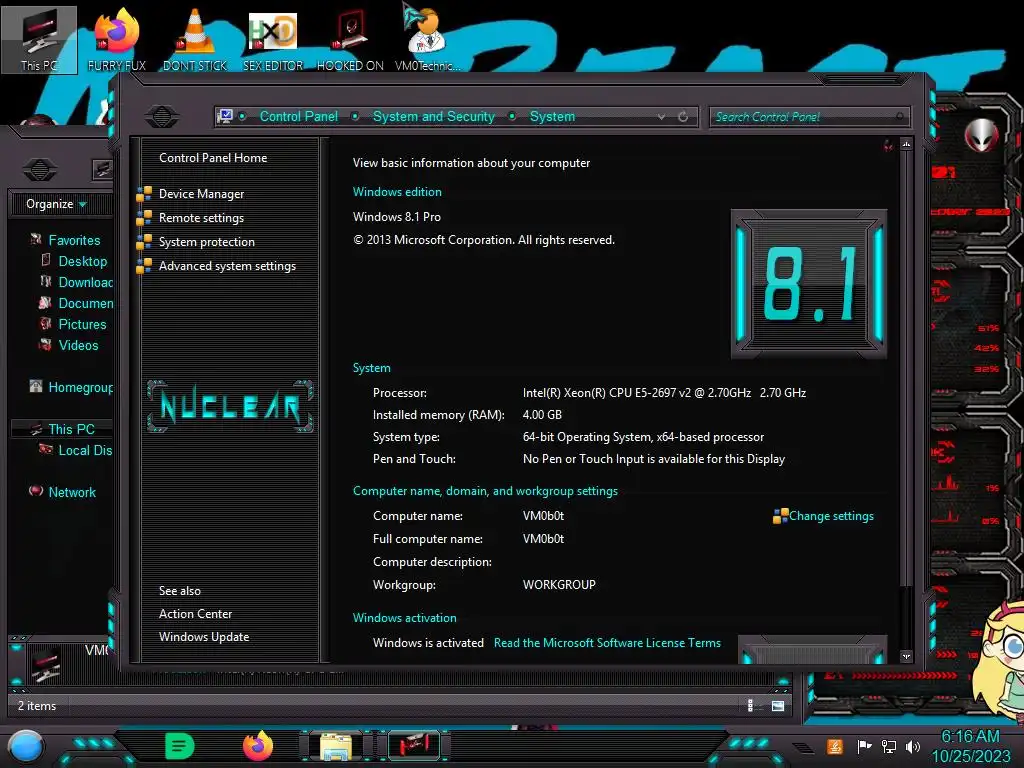Click the Windows Start orb
Screen dimensions: 1024x768
(x=26, y=747)
